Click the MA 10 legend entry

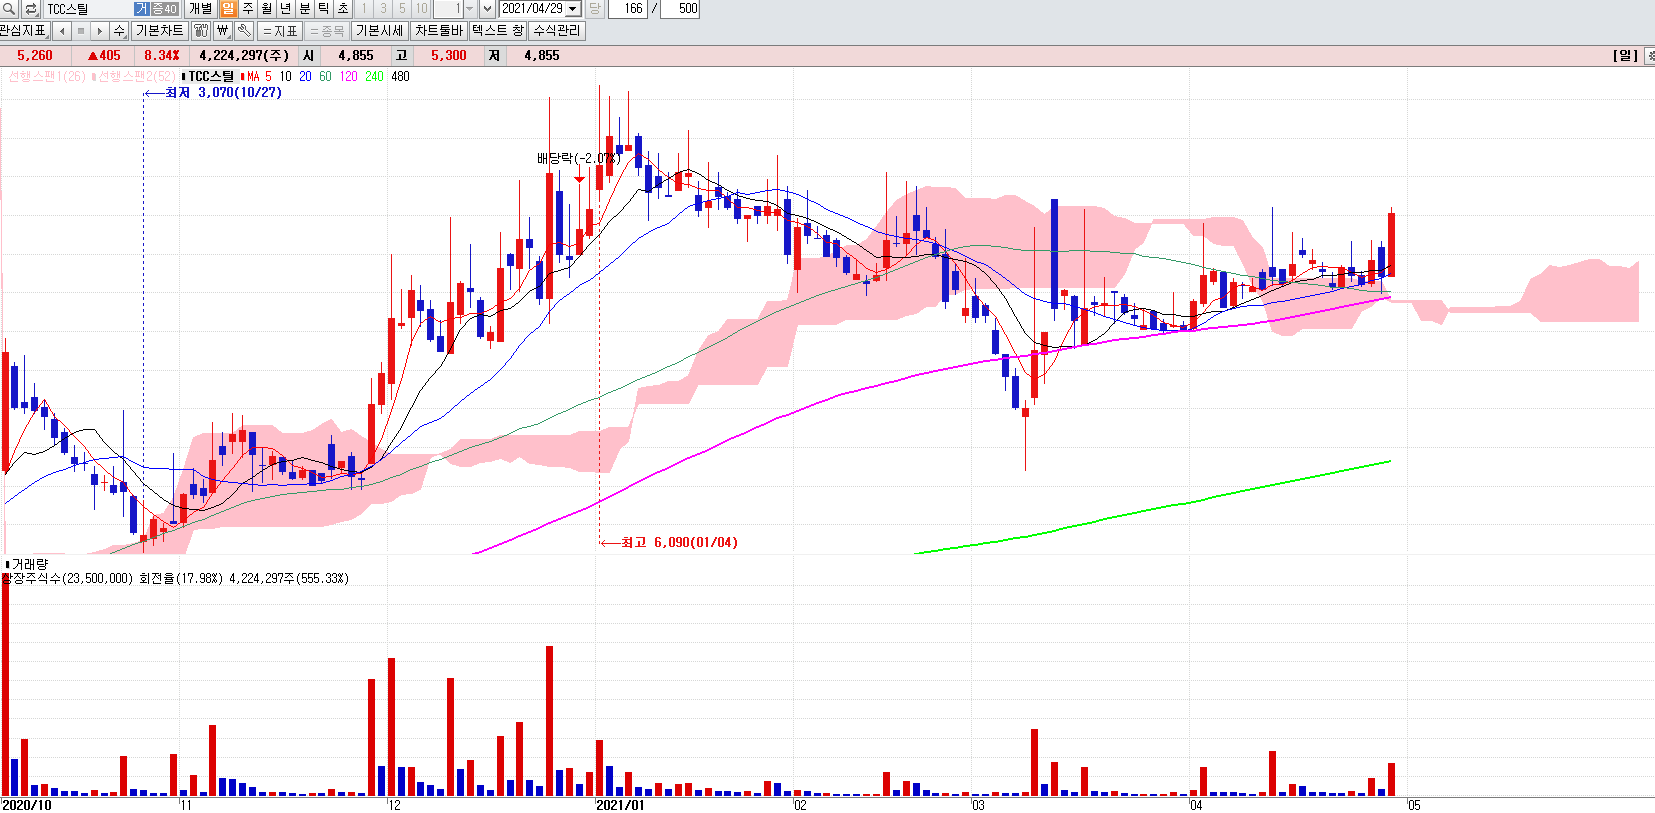285,77
